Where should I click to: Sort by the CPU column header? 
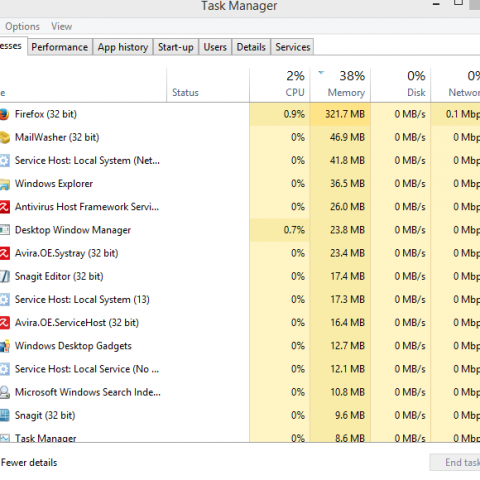coord(280,85)
